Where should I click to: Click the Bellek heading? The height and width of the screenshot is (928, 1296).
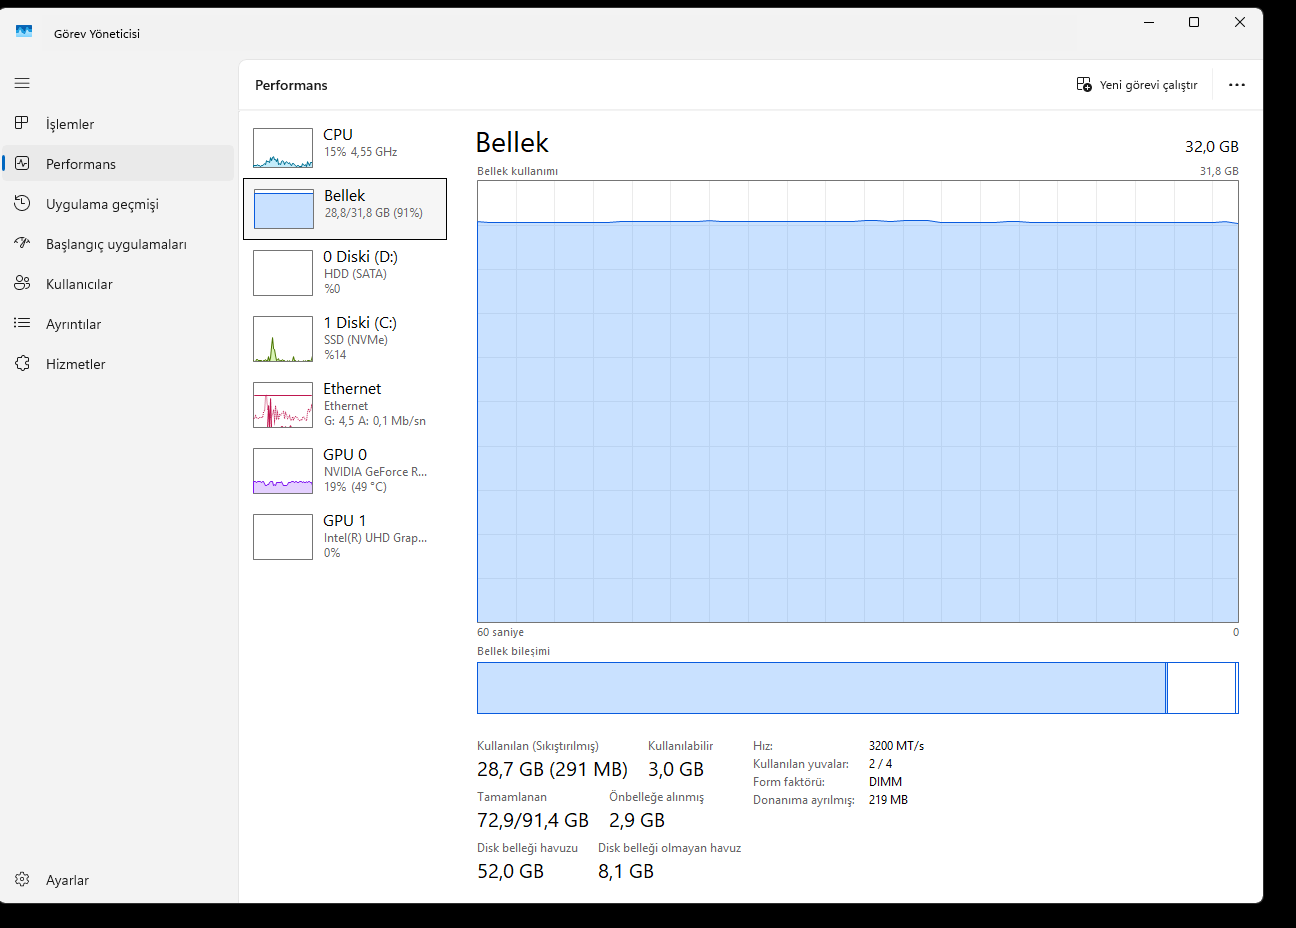[512, 142]
